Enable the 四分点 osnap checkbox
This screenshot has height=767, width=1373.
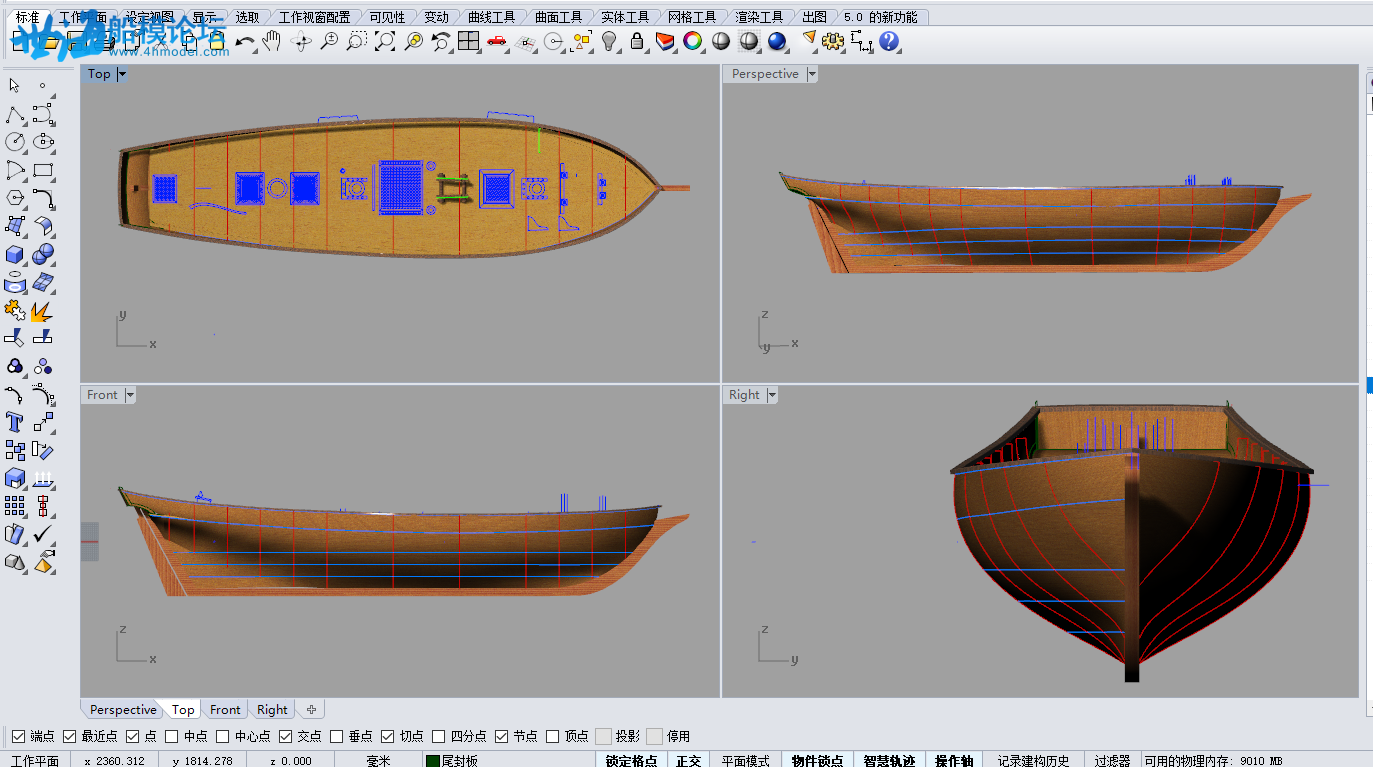click(x=439, y=736)
